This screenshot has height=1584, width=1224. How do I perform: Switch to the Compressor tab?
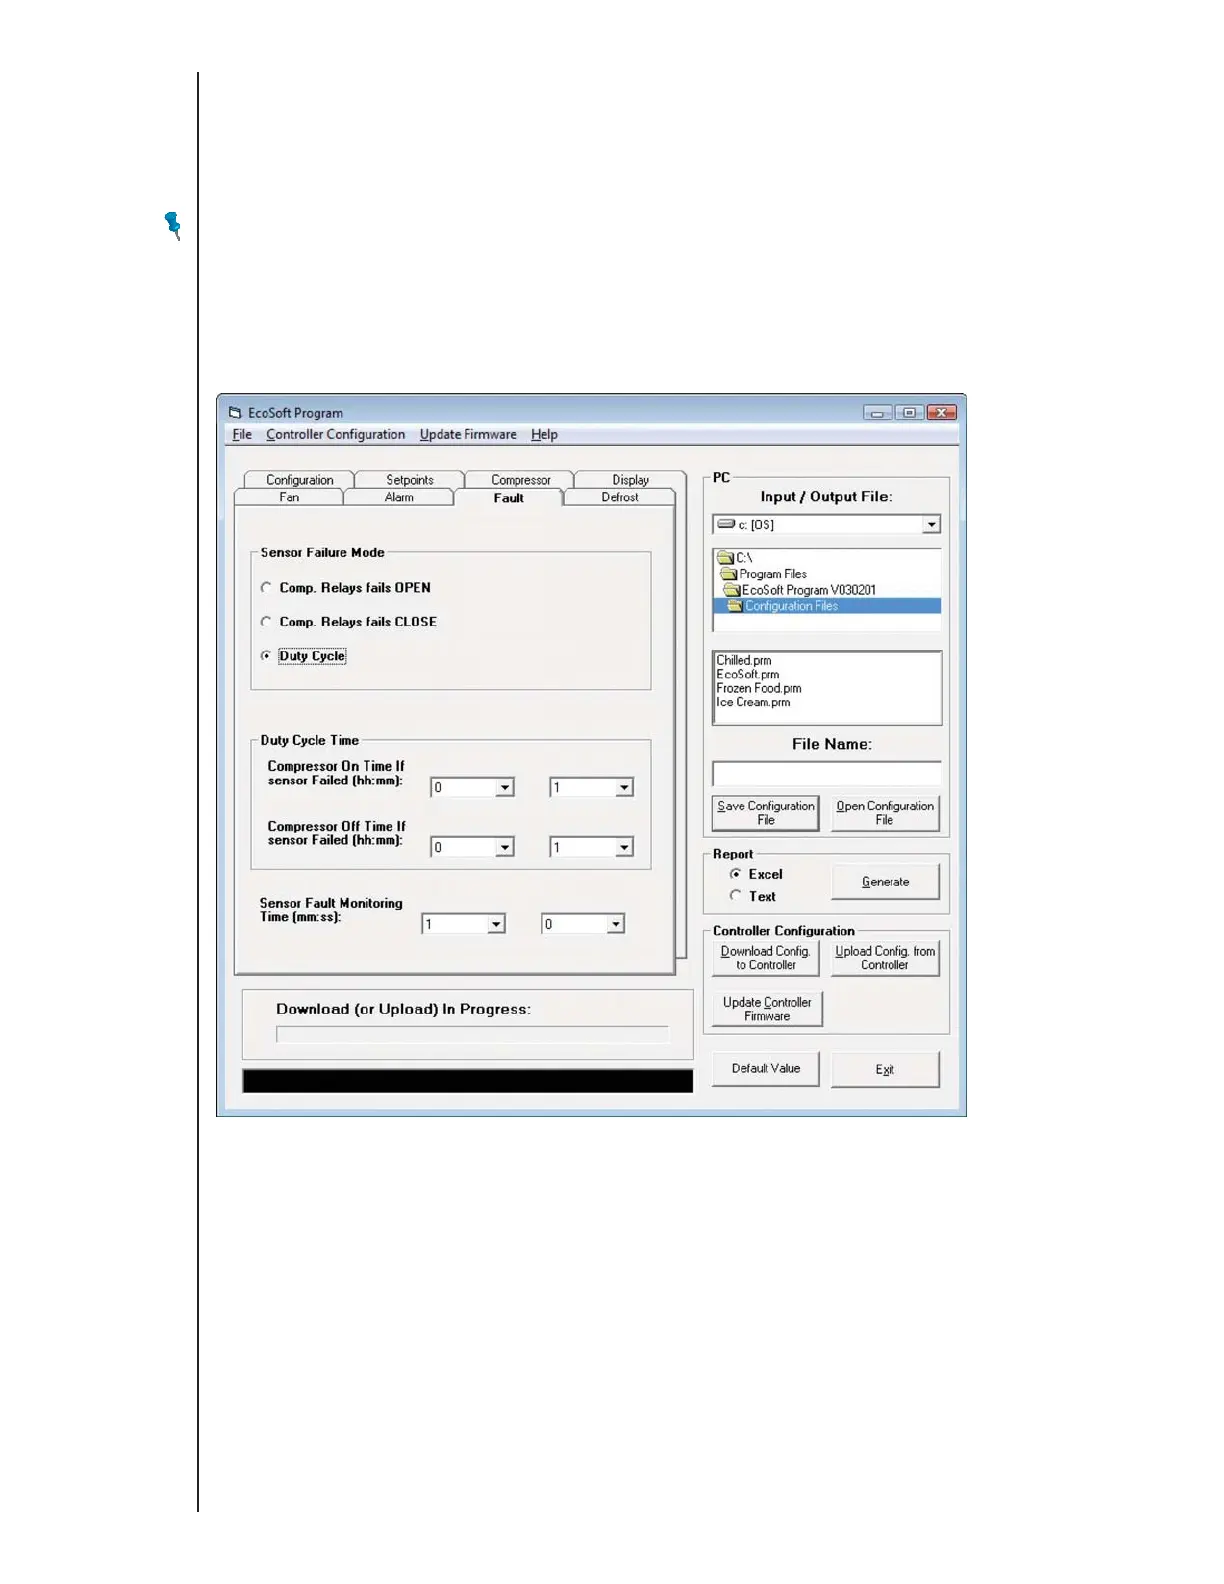pyautogui.click(x=520, y=480)
